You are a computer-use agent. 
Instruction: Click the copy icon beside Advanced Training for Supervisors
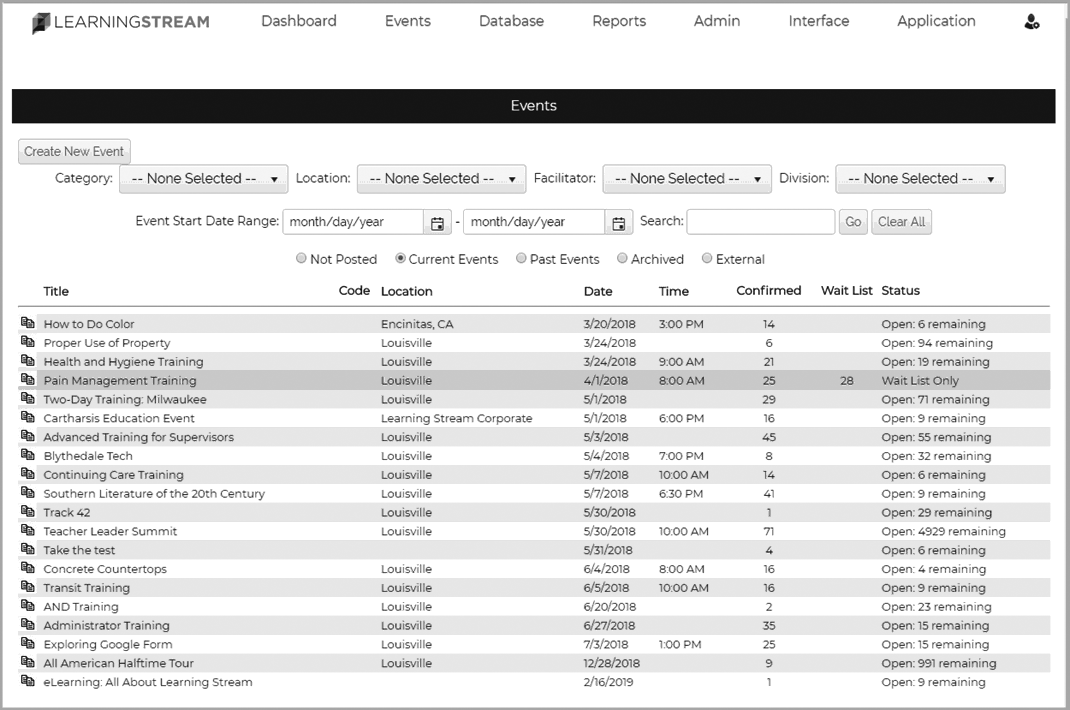pos(27,436)
